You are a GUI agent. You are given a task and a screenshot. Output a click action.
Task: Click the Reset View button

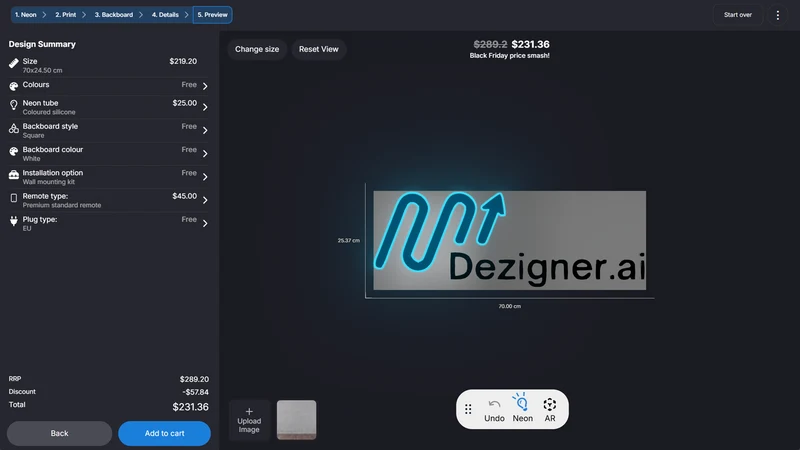click(x=318, y=49)
